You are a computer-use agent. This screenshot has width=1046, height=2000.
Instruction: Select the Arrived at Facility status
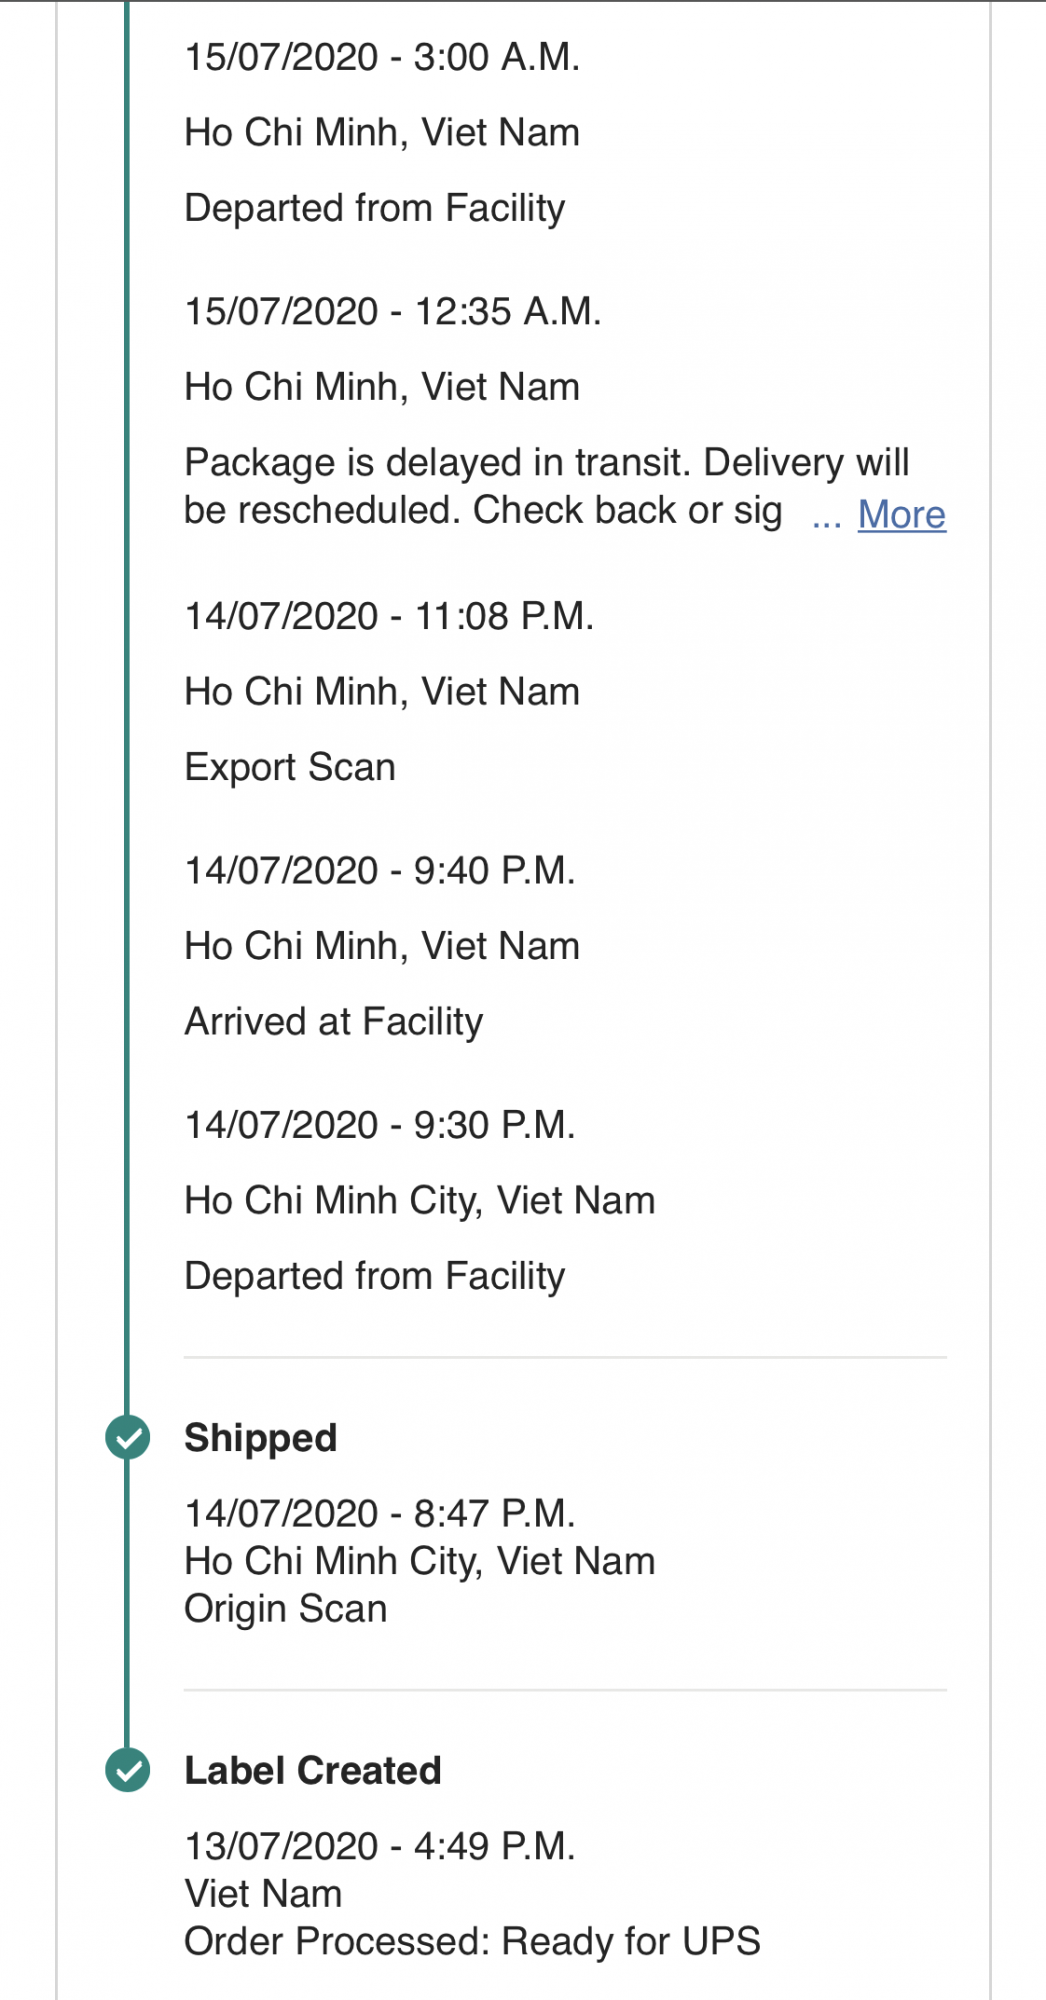pos(334,1022)
